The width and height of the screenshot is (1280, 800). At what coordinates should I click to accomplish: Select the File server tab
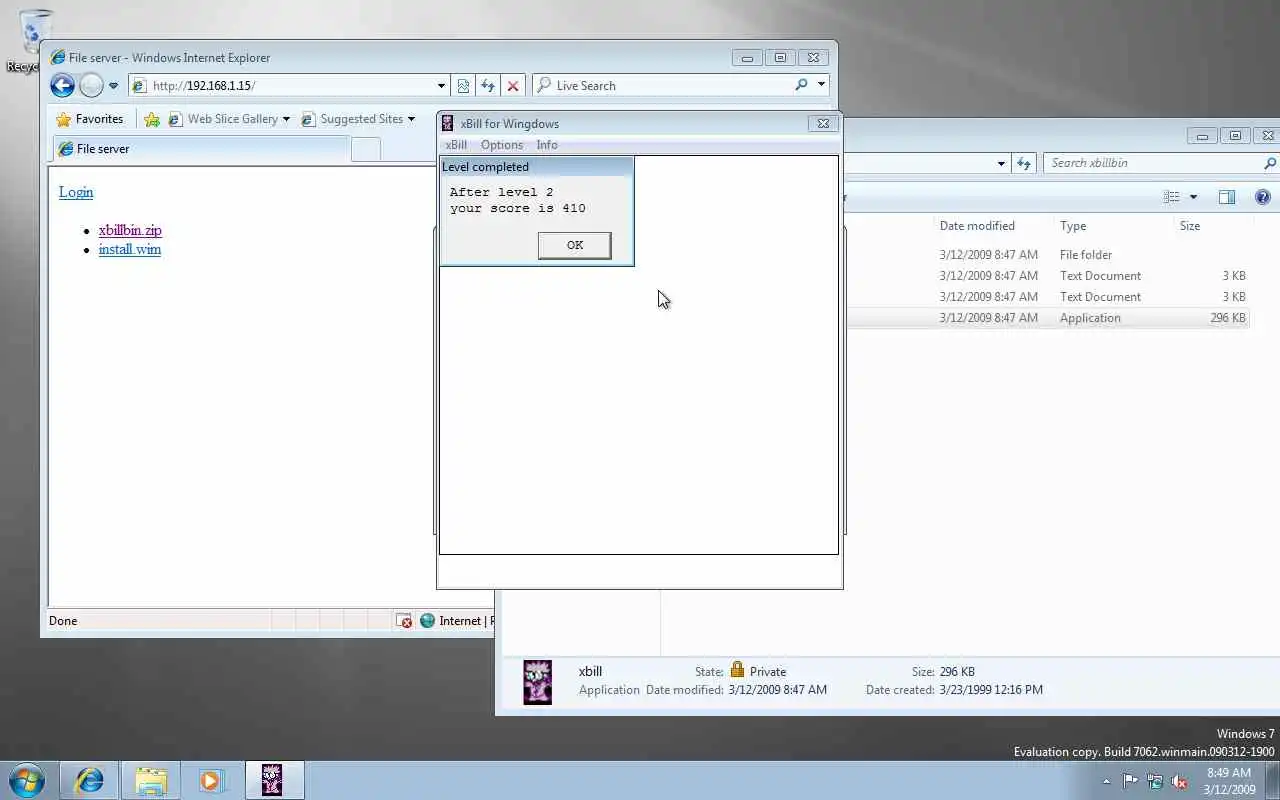click(200, 149)
